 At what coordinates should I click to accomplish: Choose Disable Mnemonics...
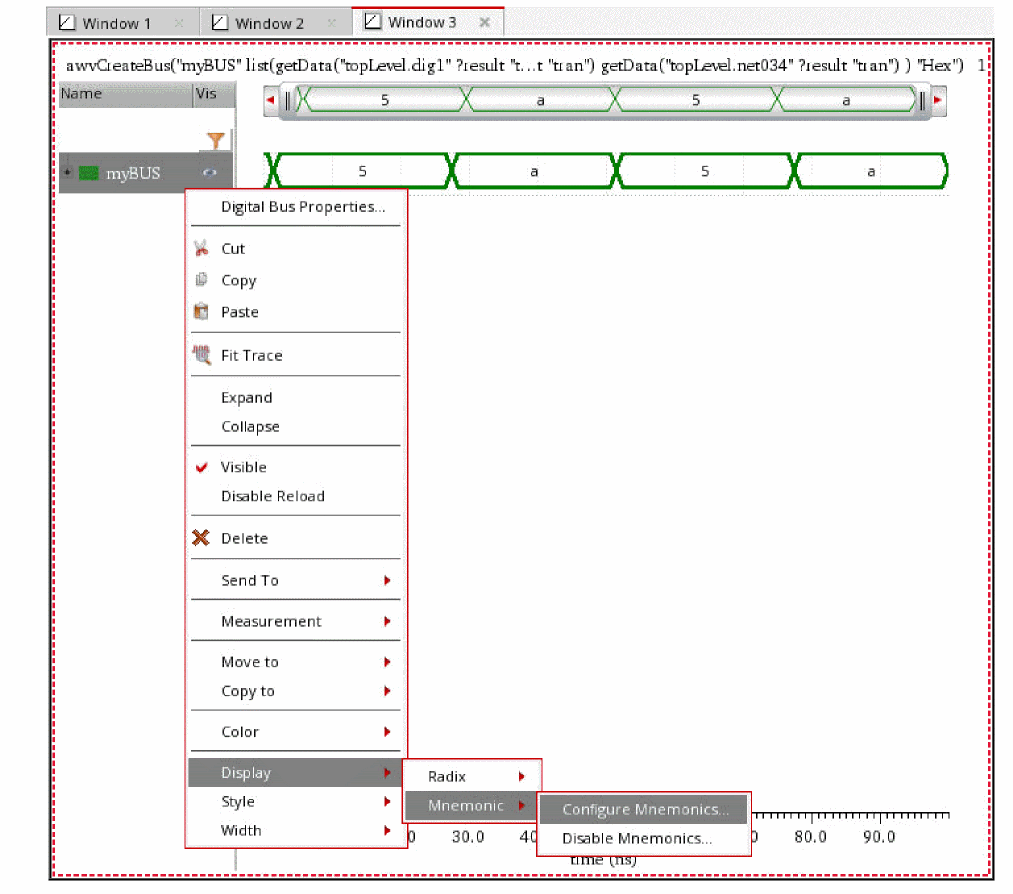[x=643, y=838]
